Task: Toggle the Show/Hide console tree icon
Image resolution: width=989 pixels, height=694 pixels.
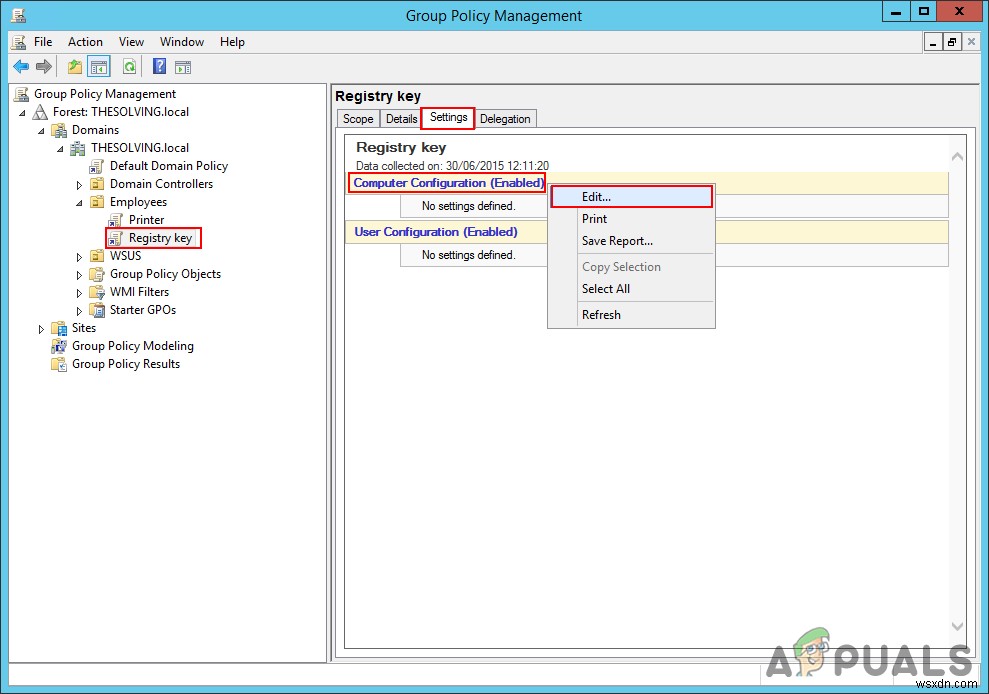Action: click(97, 67)
